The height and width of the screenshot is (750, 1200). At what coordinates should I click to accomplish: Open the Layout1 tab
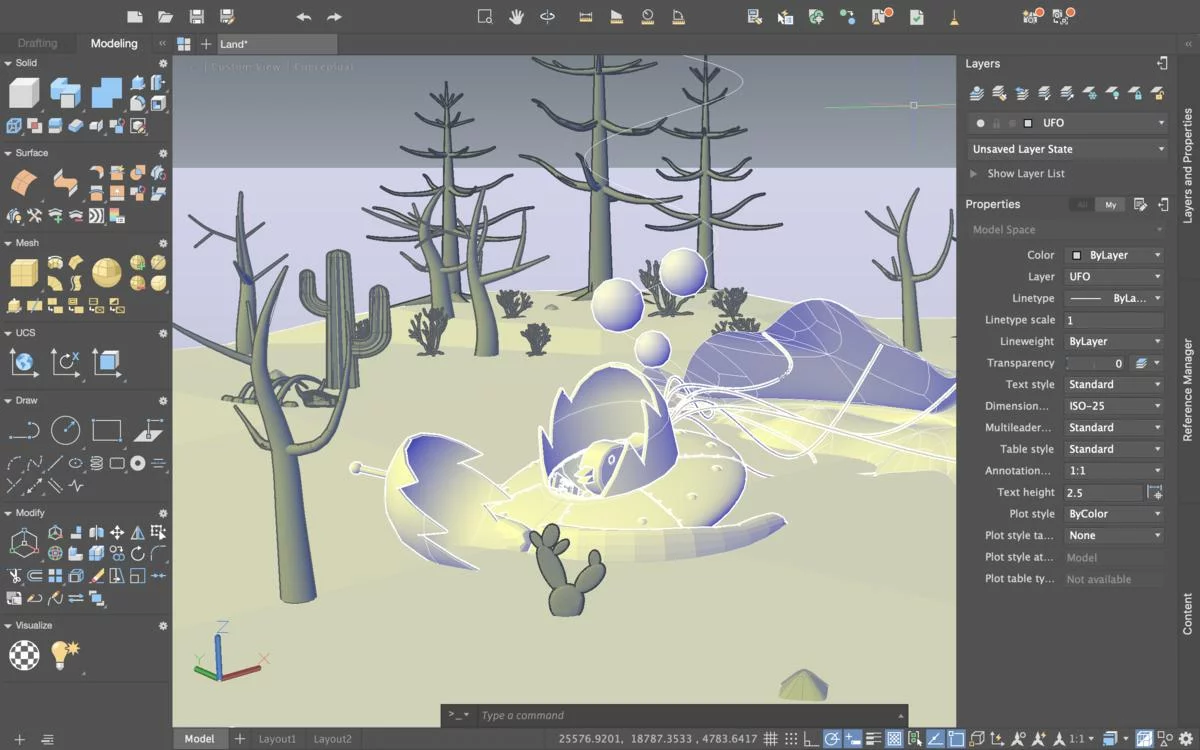277,739
